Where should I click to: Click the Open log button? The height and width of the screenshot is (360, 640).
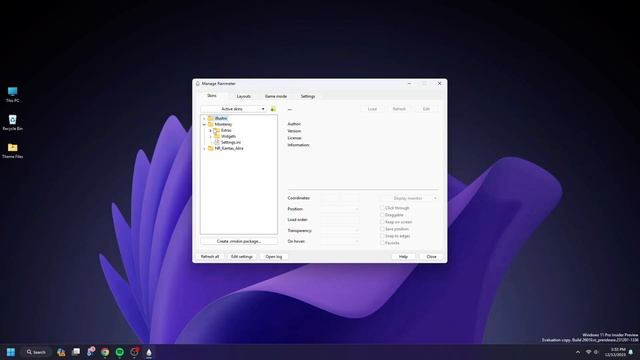[274, 256]
